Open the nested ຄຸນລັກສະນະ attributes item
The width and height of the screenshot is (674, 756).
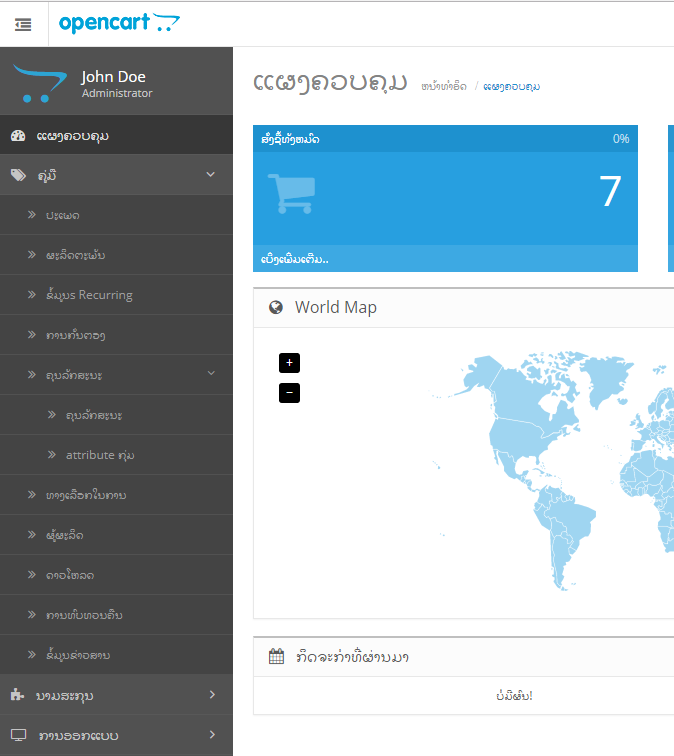click(x=116, y=415)
